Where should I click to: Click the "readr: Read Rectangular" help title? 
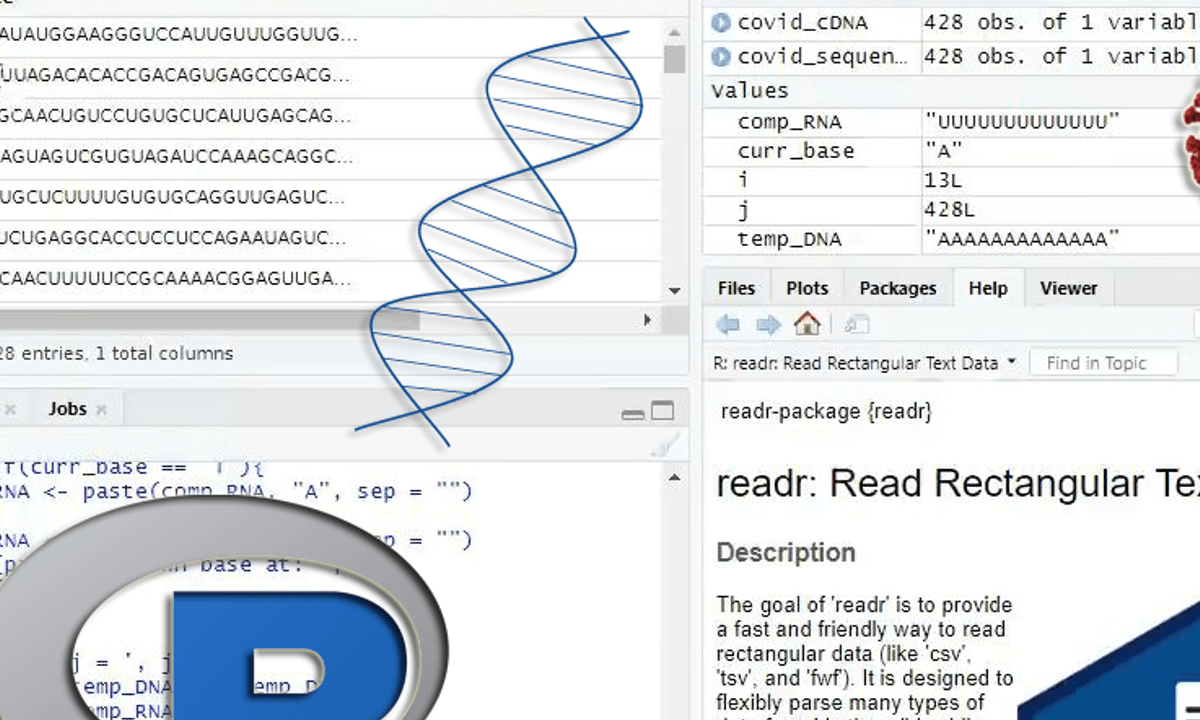[958, 484]
